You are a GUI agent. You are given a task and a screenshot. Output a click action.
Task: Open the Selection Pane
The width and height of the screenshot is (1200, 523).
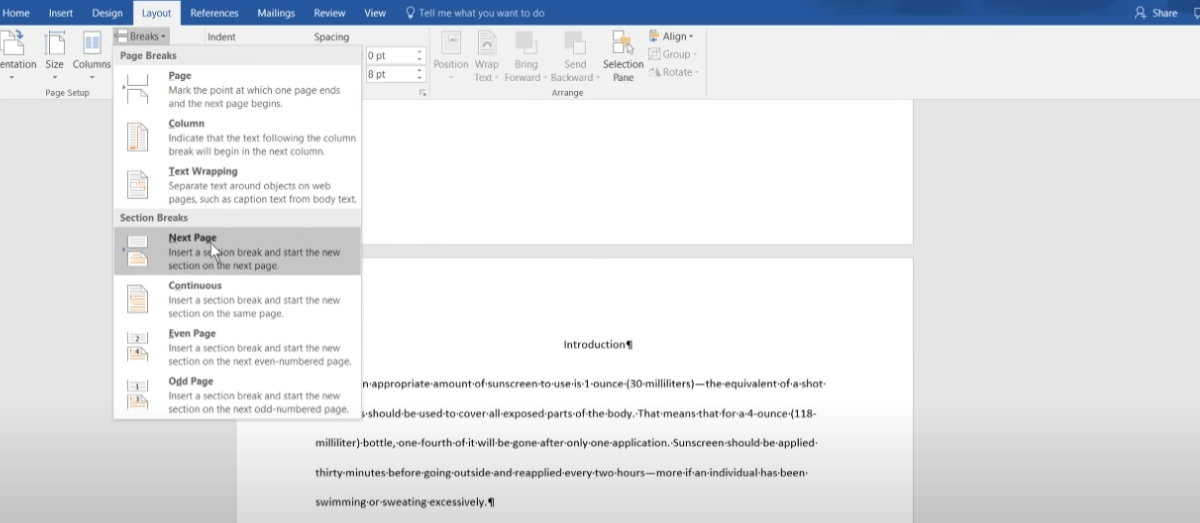pyautogui.click(x=623, y=56)
